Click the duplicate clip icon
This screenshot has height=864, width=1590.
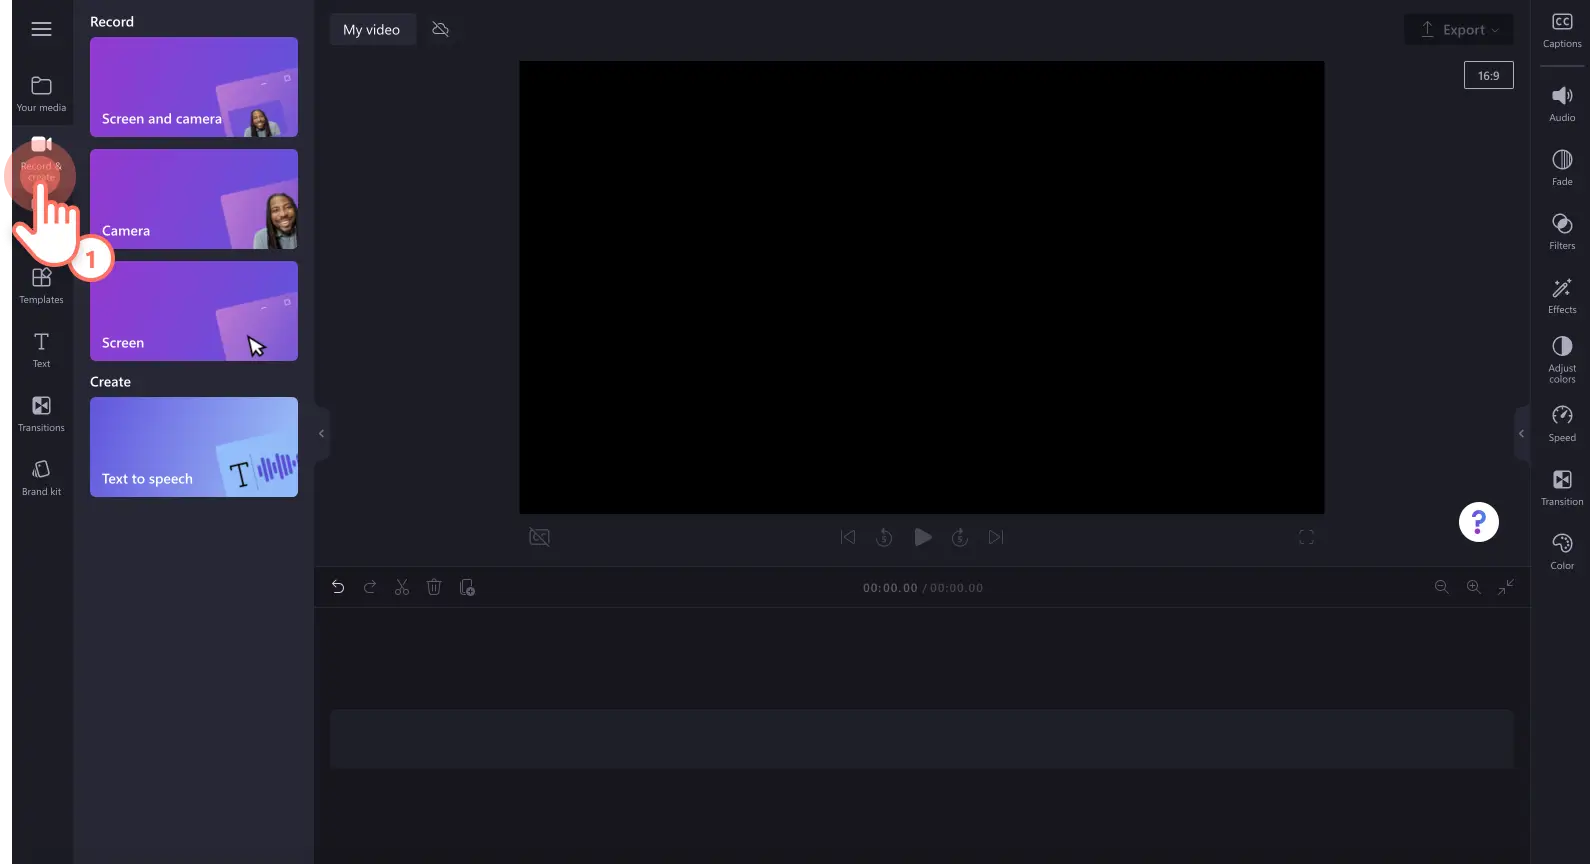click(467, 588)
